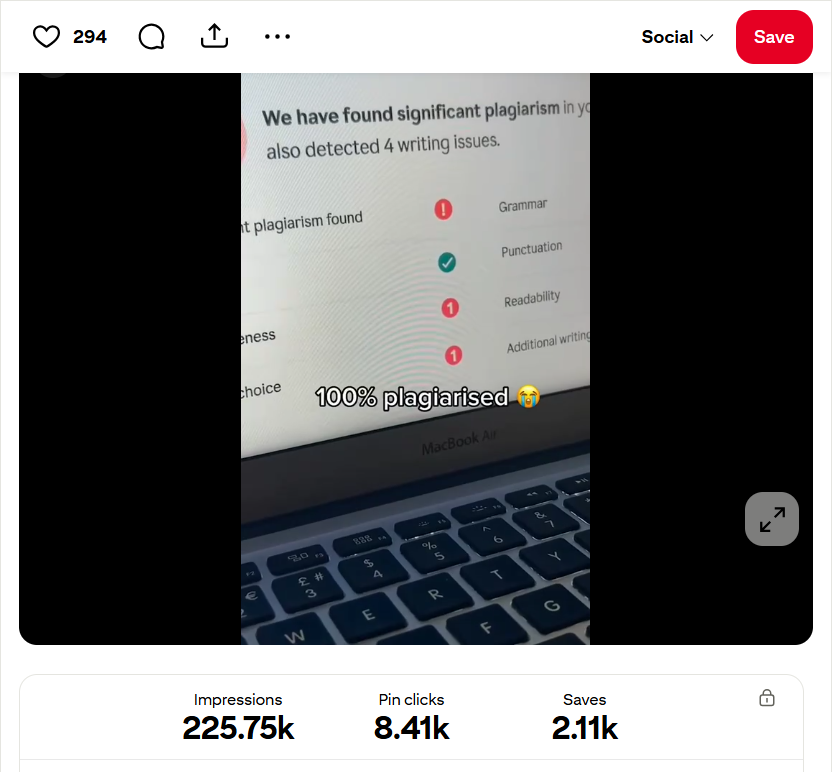Click the '100% plagiarised' caption on video
840x772 pixels.
click(427, 398)
